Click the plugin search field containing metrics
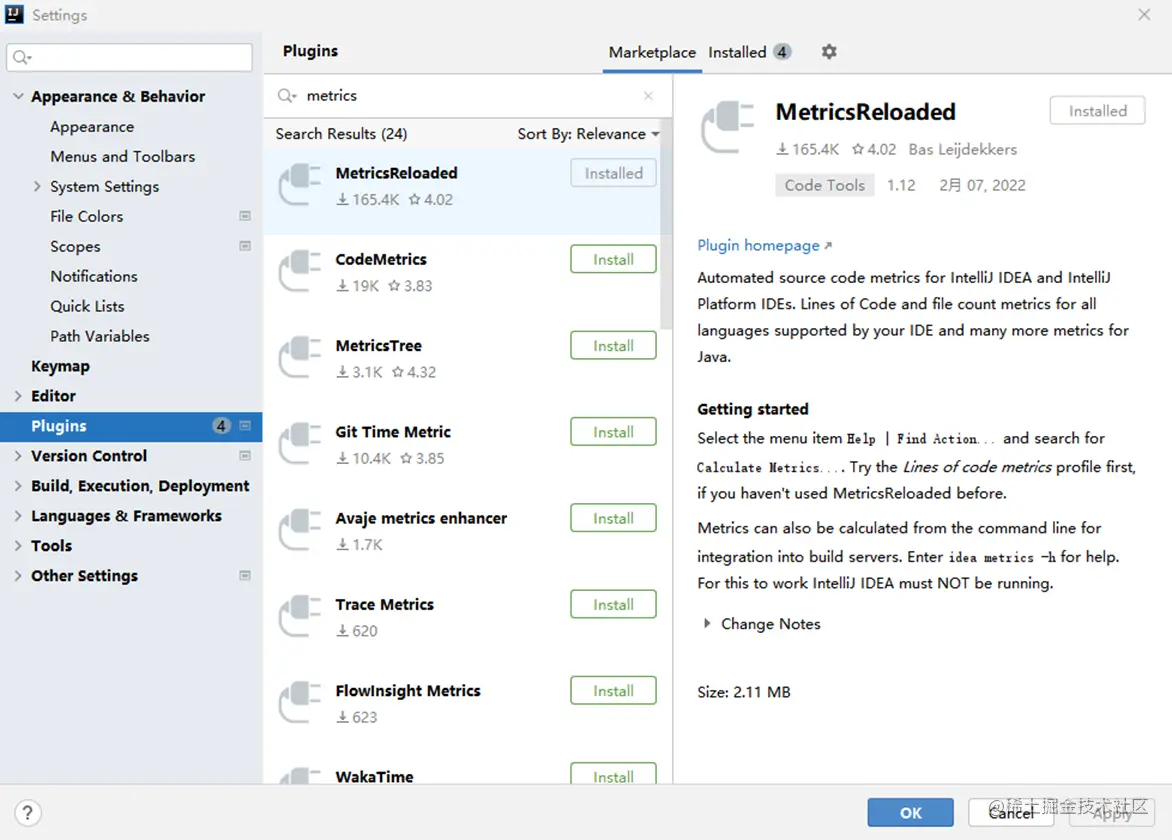 point(467,96)
